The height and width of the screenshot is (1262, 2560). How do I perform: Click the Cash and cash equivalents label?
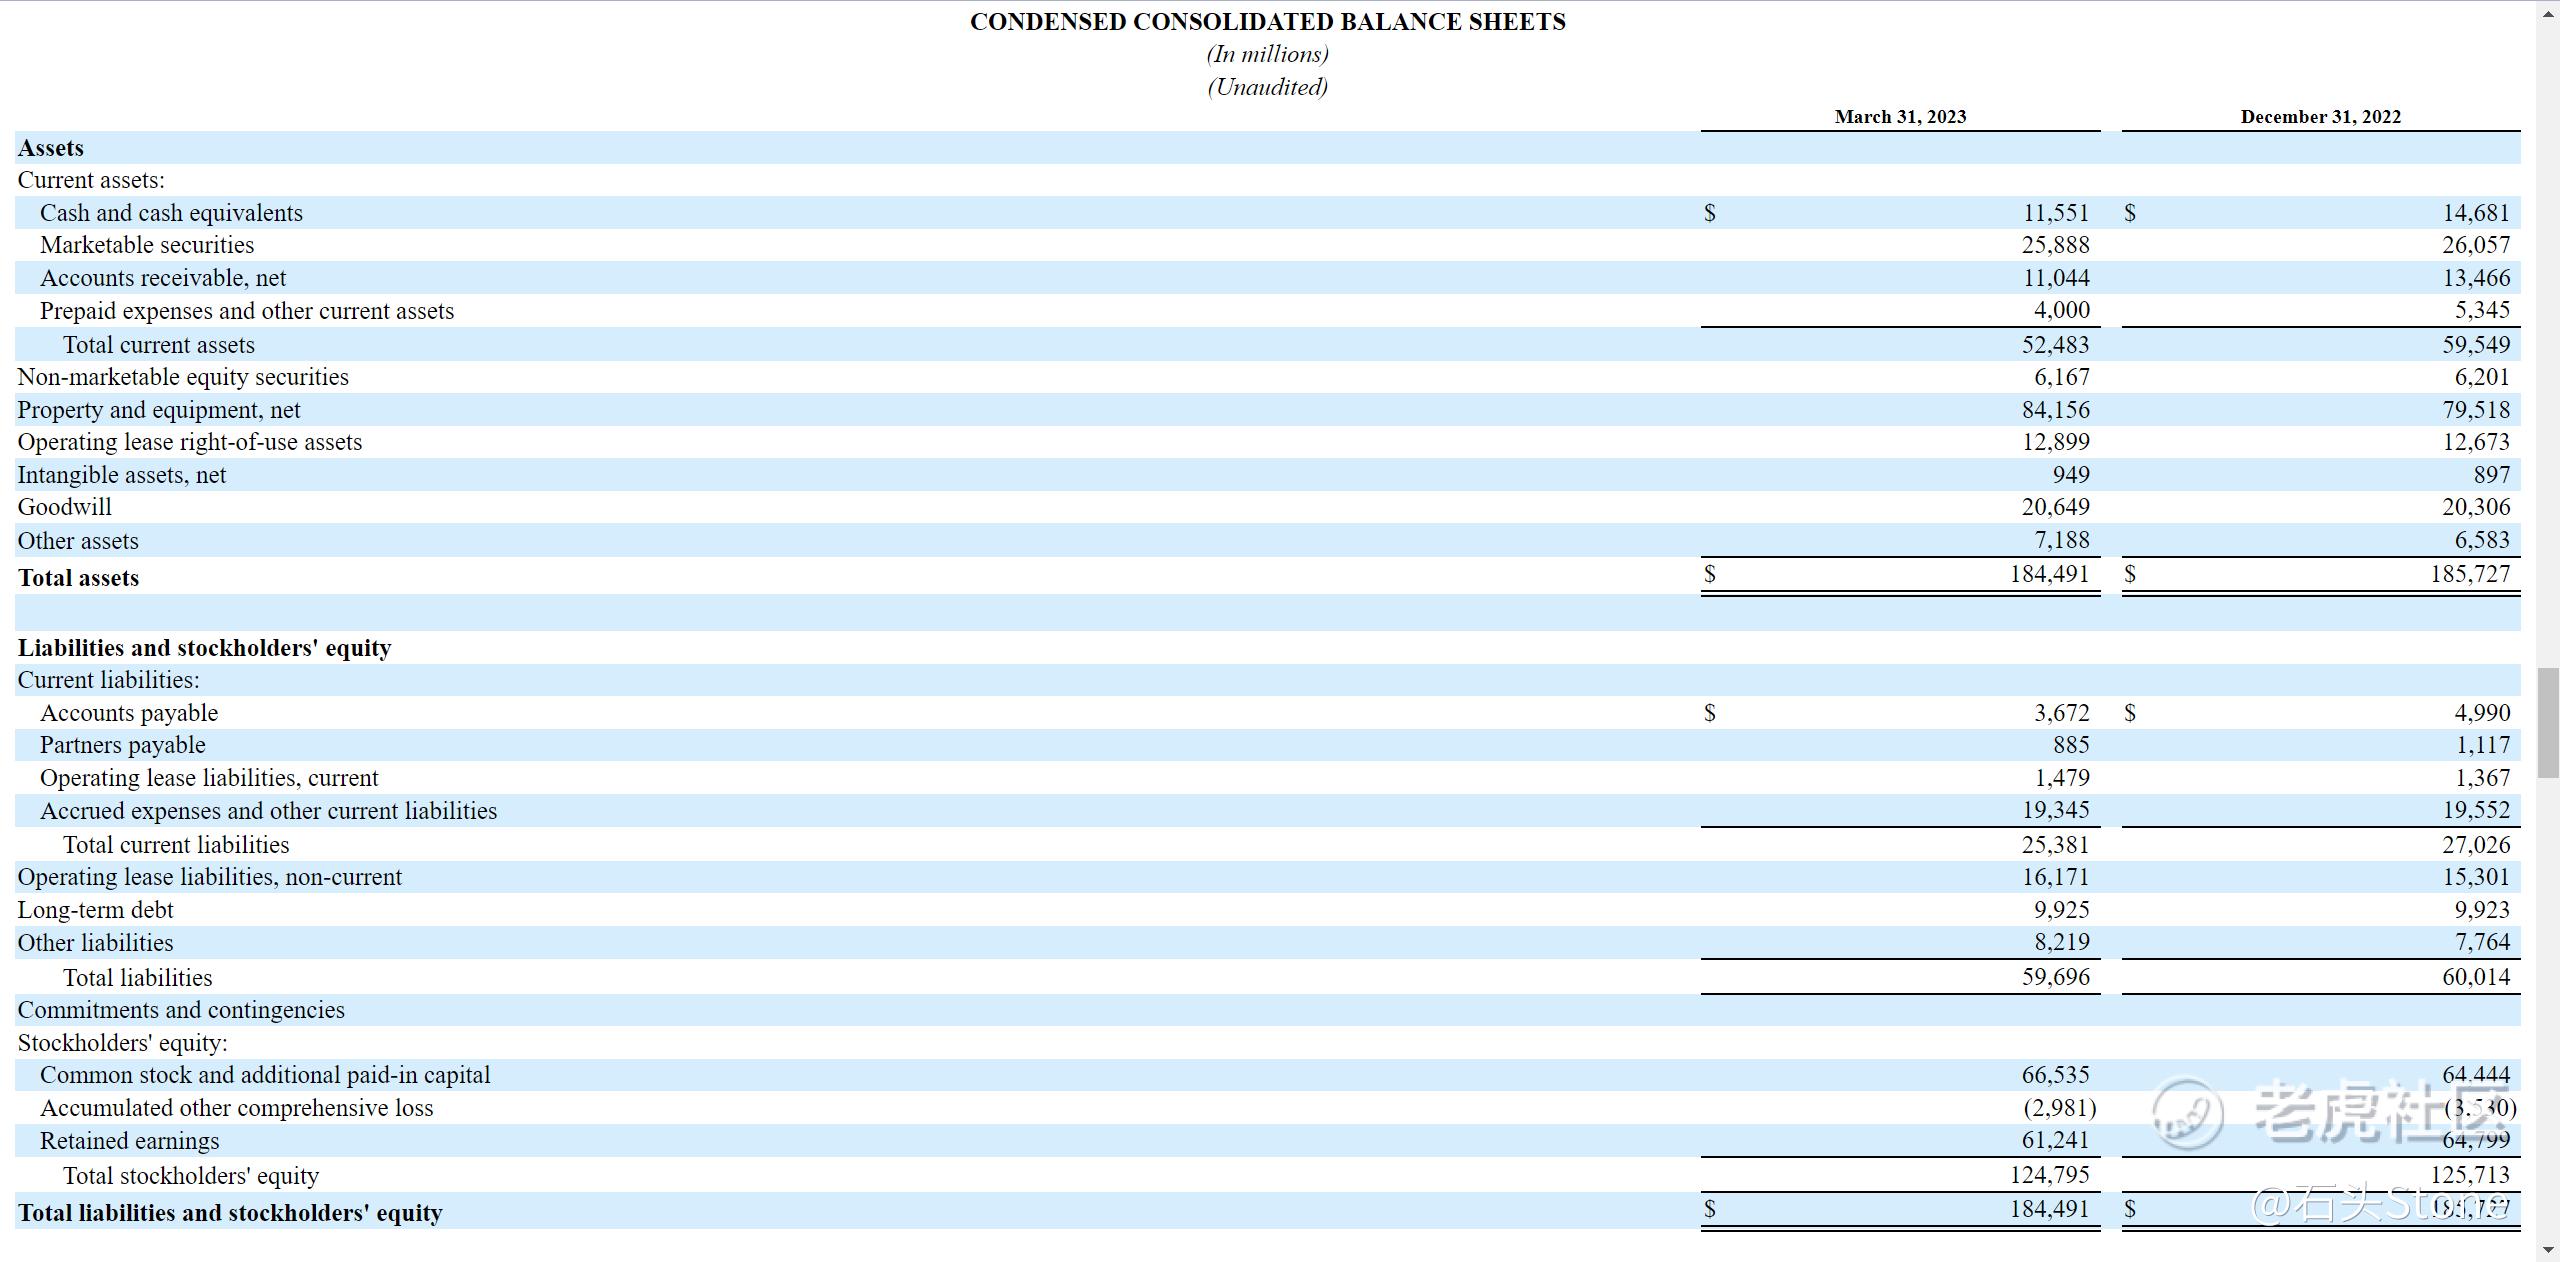pos(171,213)
